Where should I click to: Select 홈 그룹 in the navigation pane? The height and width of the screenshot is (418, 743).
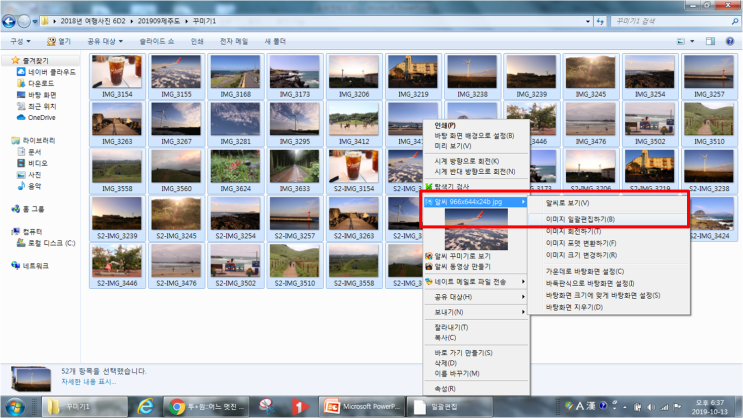[28, 209]
